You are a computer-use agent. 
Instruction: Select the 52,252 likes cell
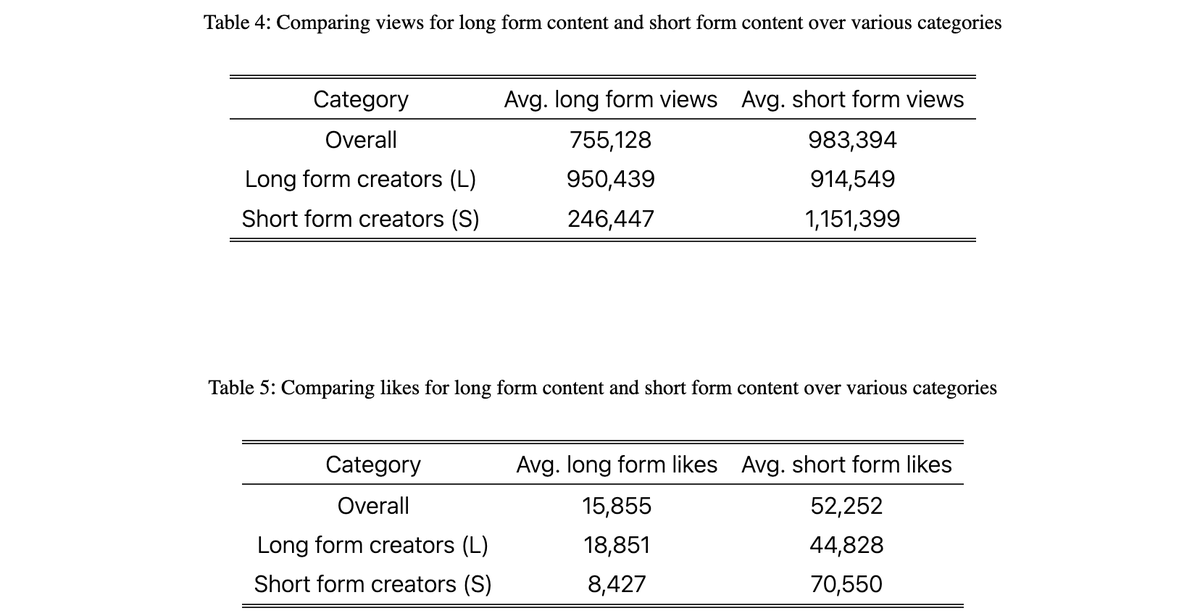[846, 506]
